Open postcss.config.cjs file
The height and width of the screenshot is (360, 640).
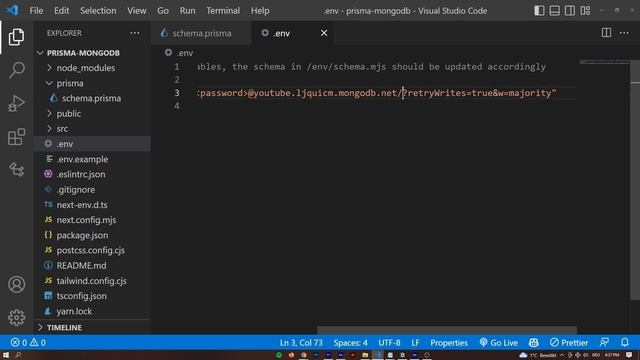[x=91, y=250]
